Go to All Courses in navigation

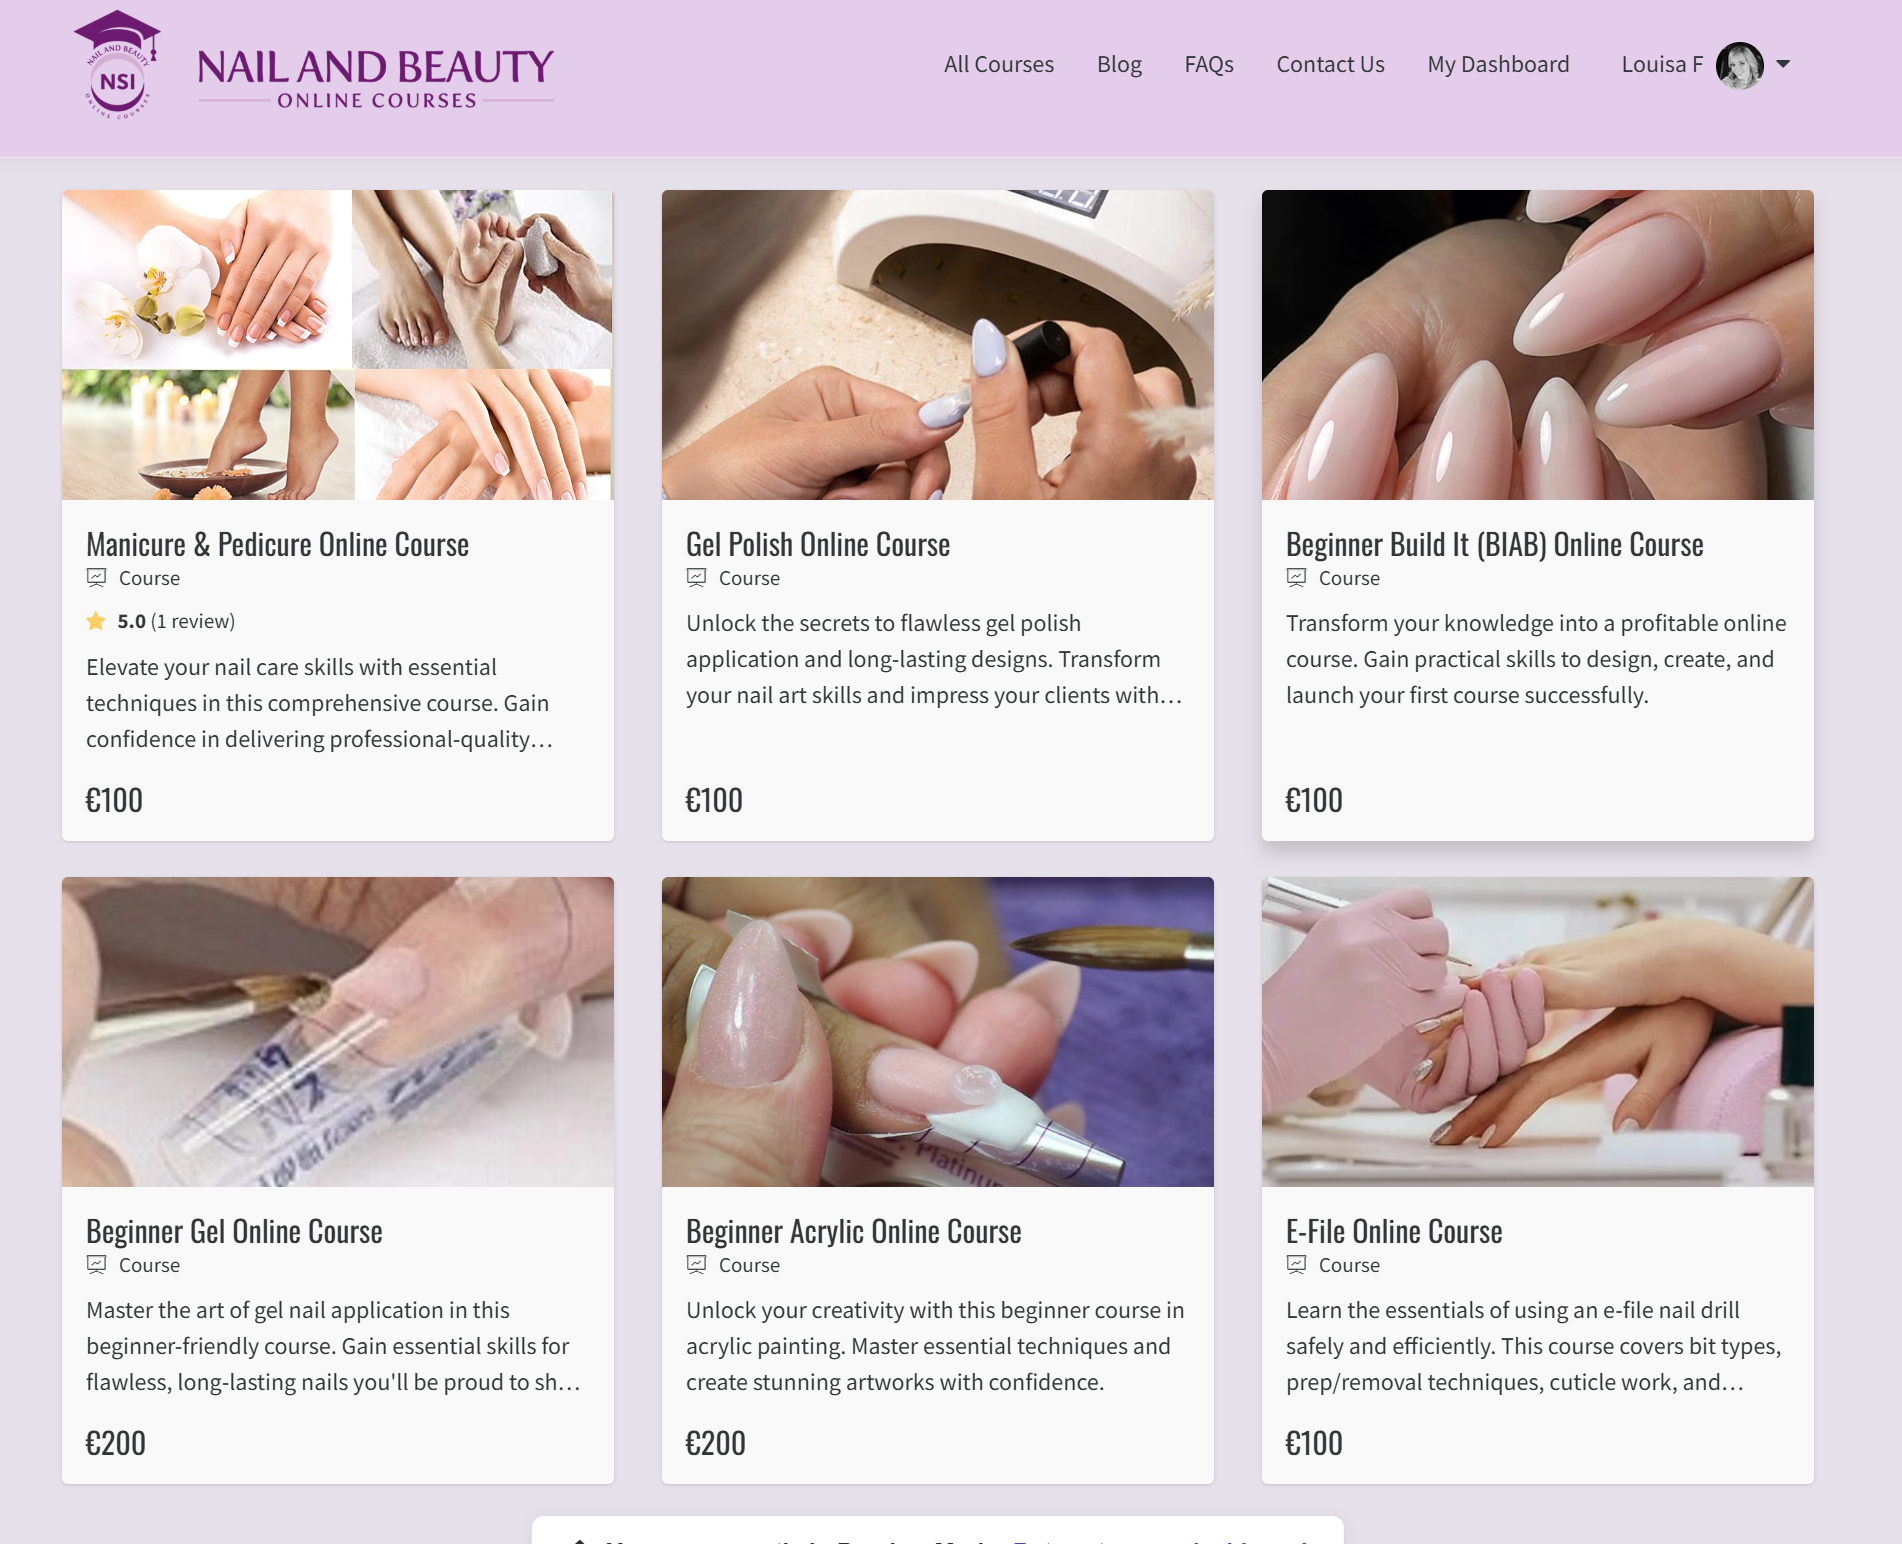[x=998, y=64]
